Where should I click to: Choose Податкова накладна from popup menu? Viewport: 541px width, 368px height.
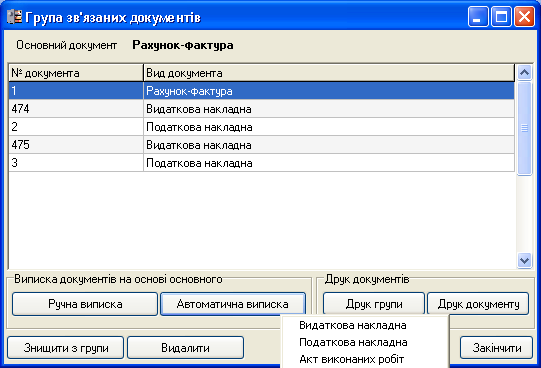(353, 342)
